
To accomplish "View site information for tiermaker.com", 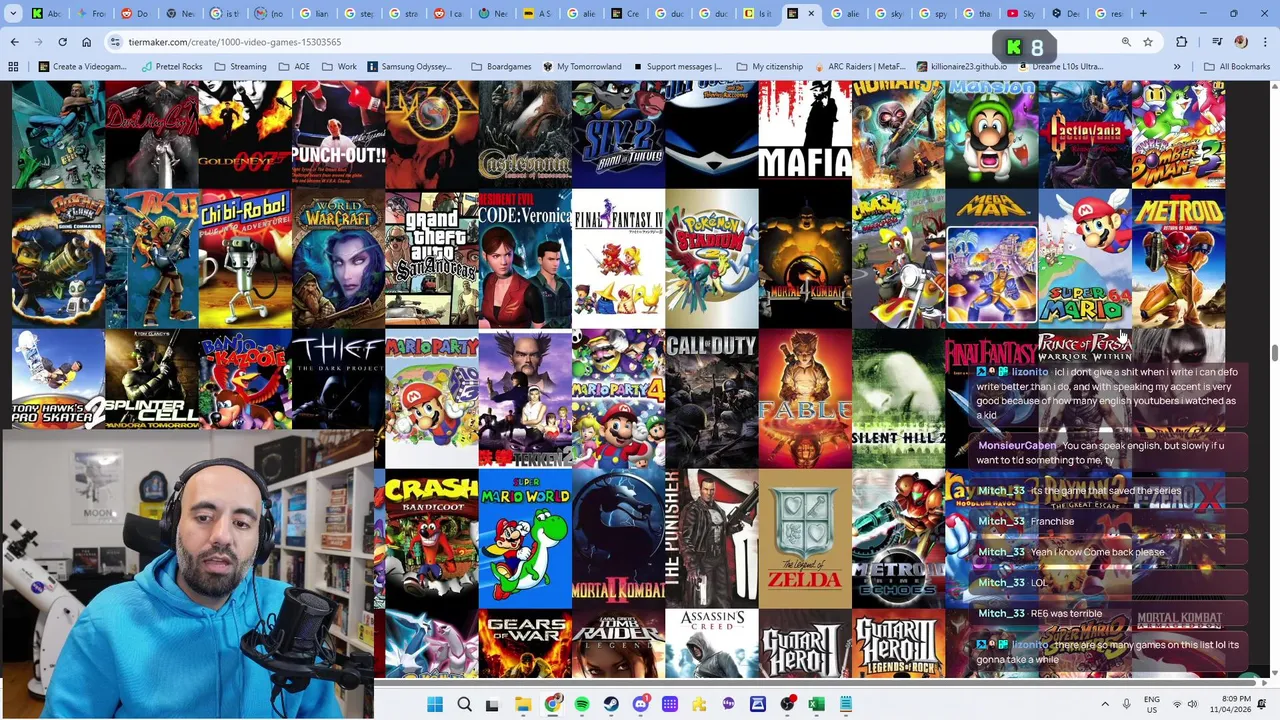I will point(116,42).
